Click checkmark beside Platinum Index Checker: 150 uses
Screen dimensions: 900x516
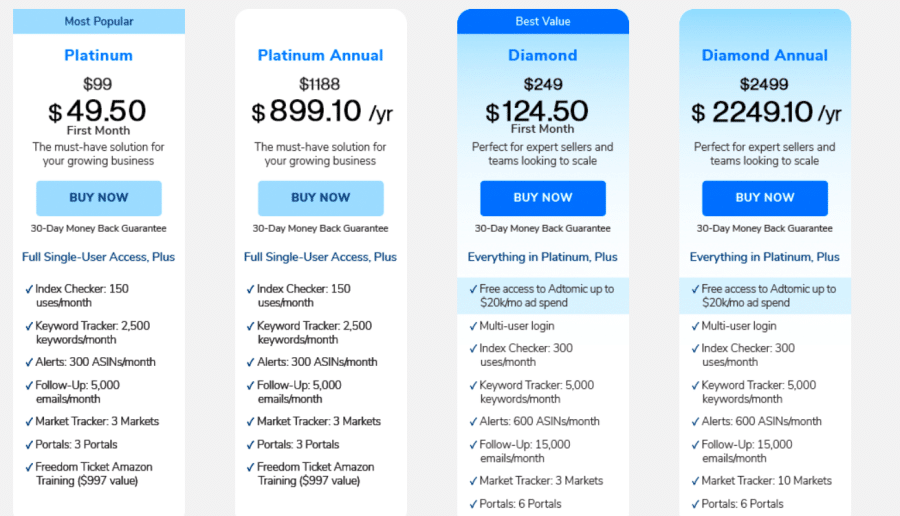29,289
